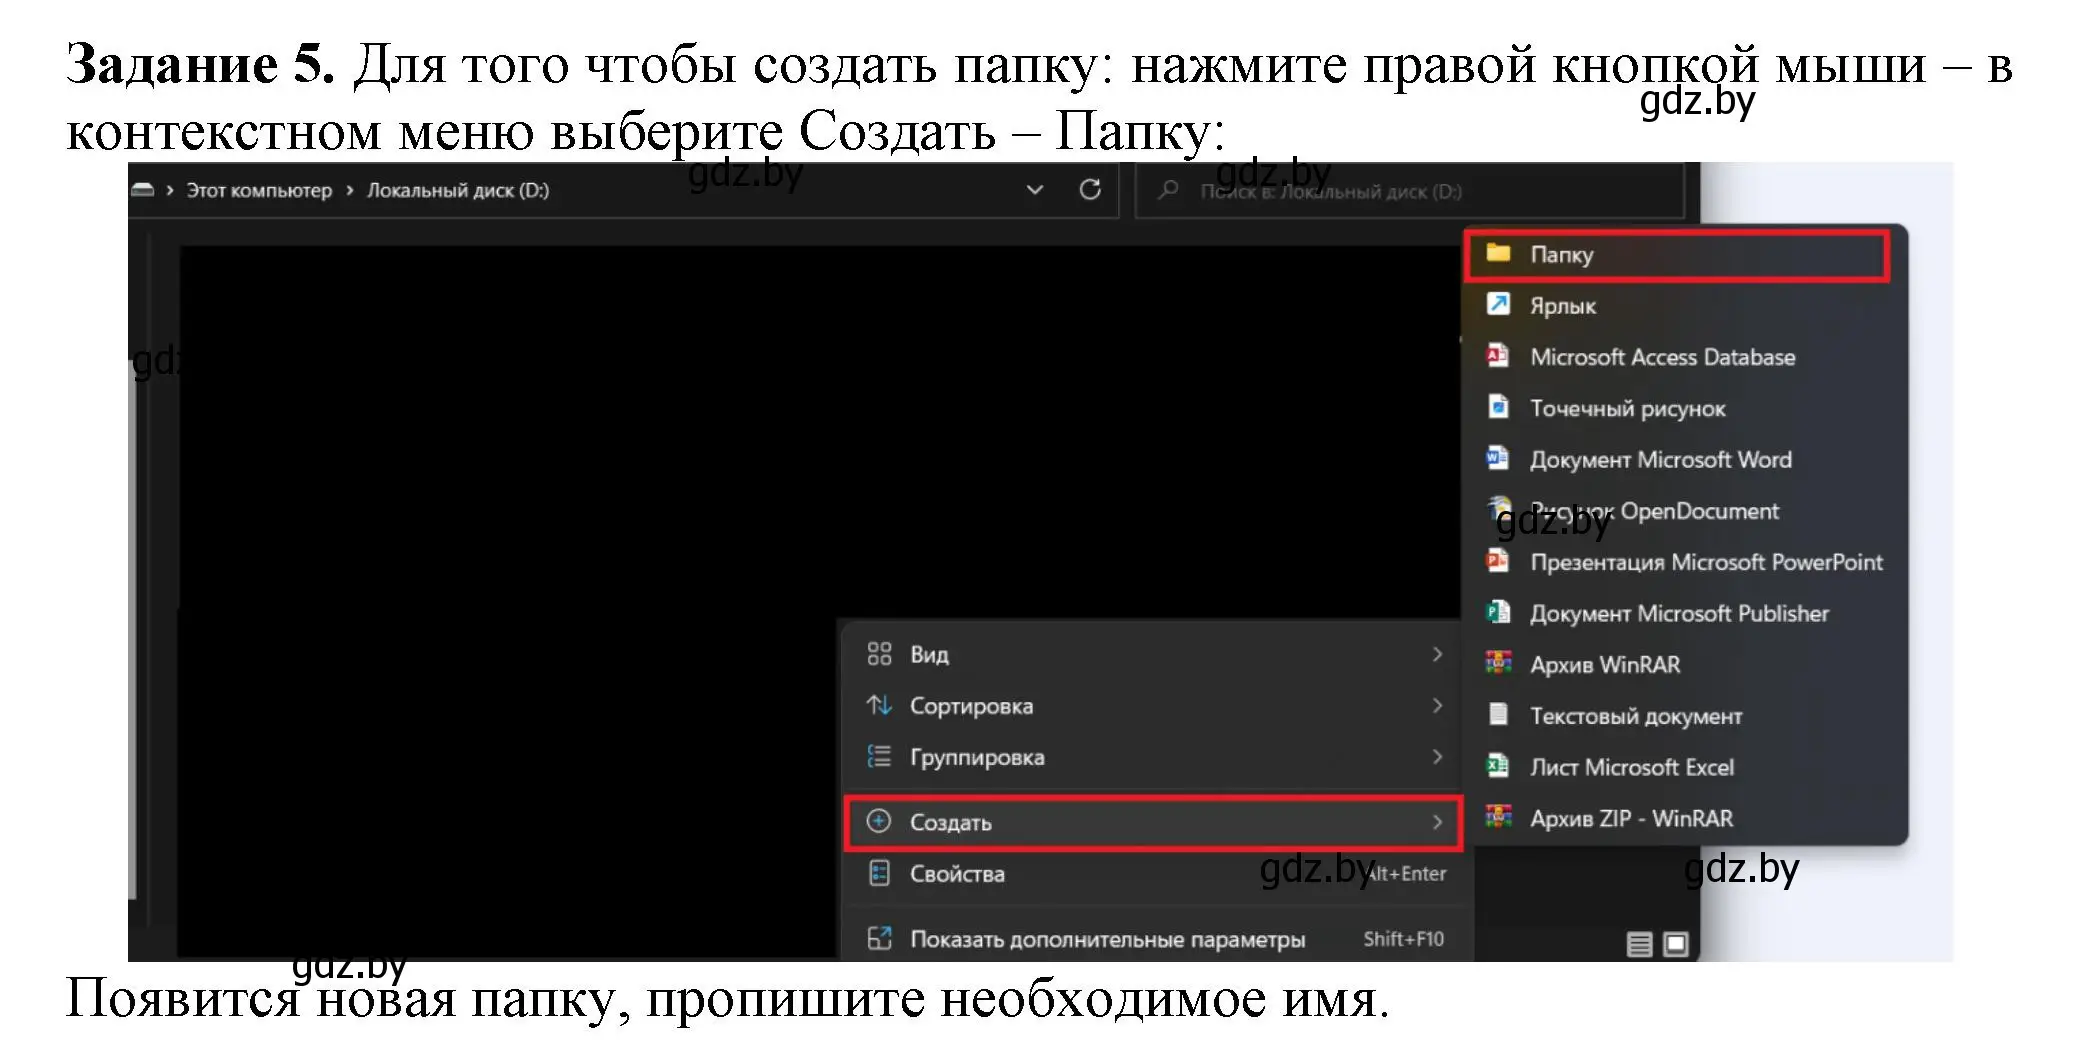This screenshot has width=2073, height=1053.
Task: Click Показать дополнительные параметры
Action: point(1153,939)
